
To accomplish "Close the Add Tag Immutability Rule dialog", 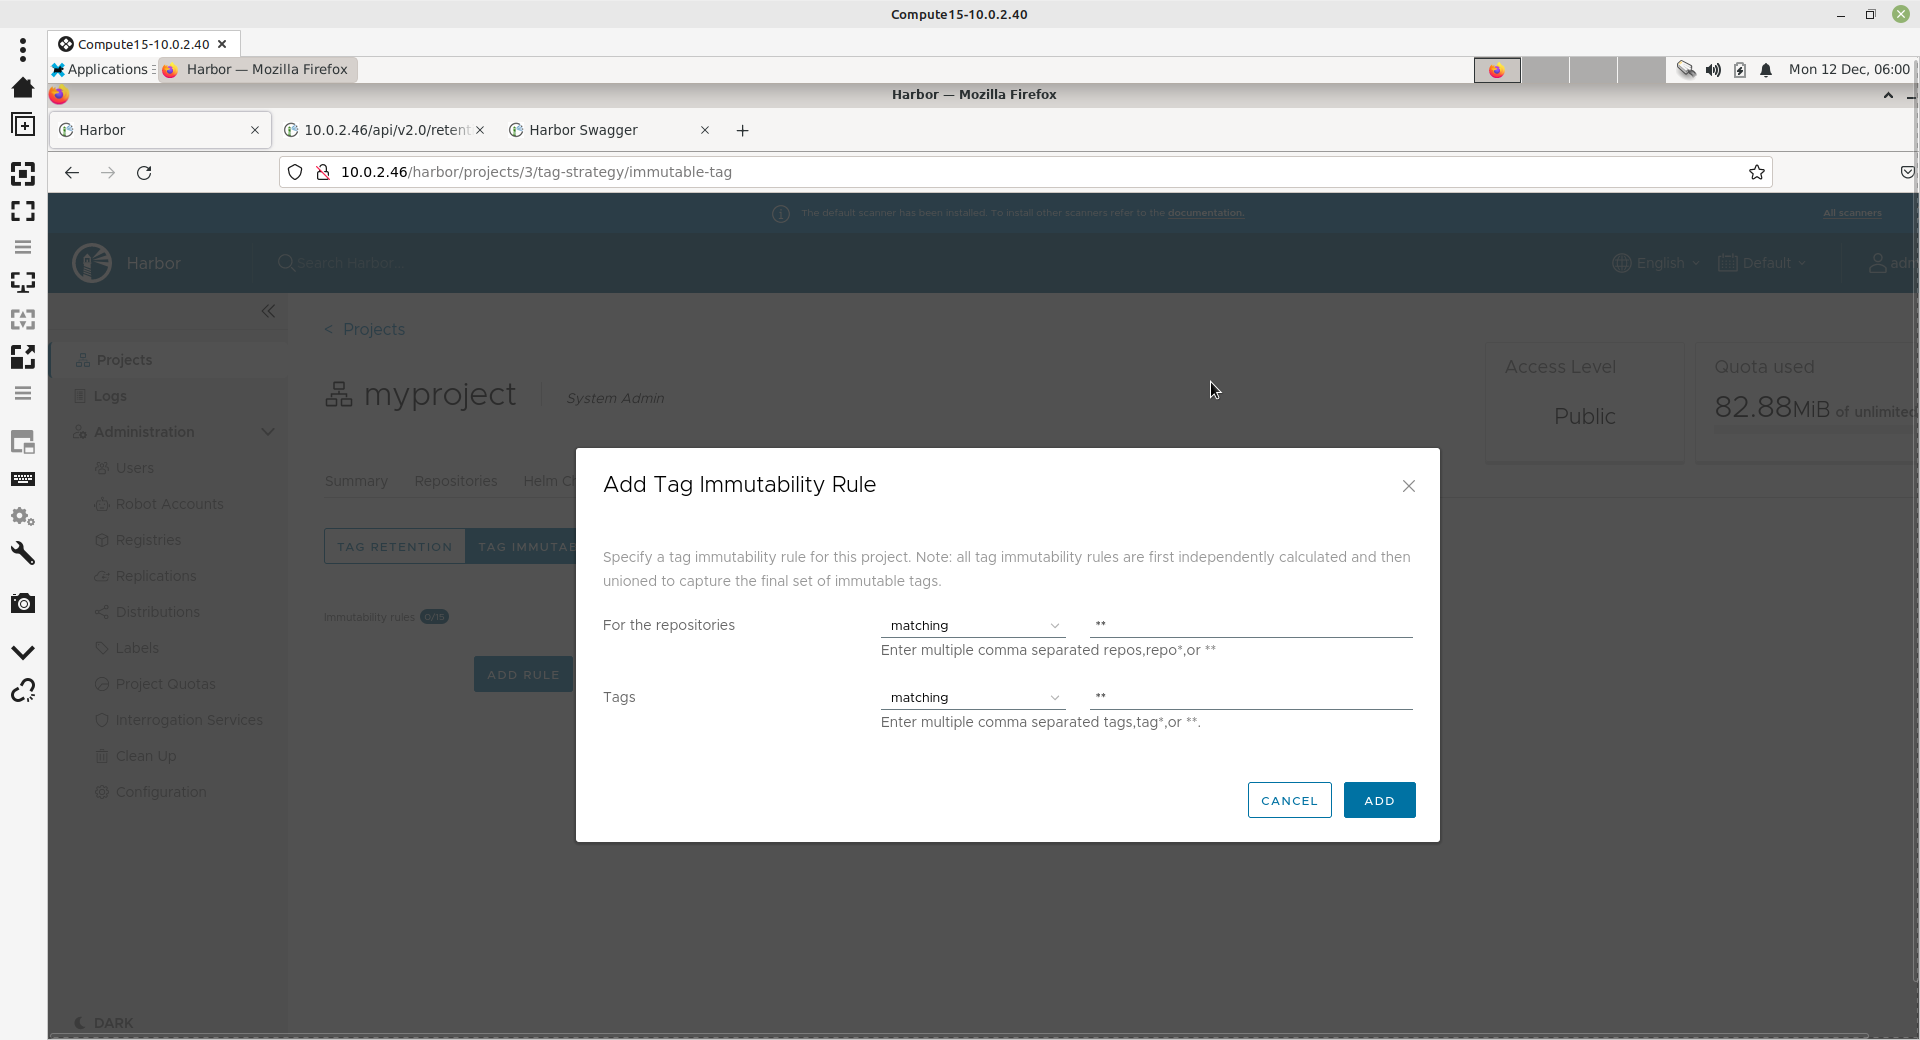I will tap(1408, 486).
